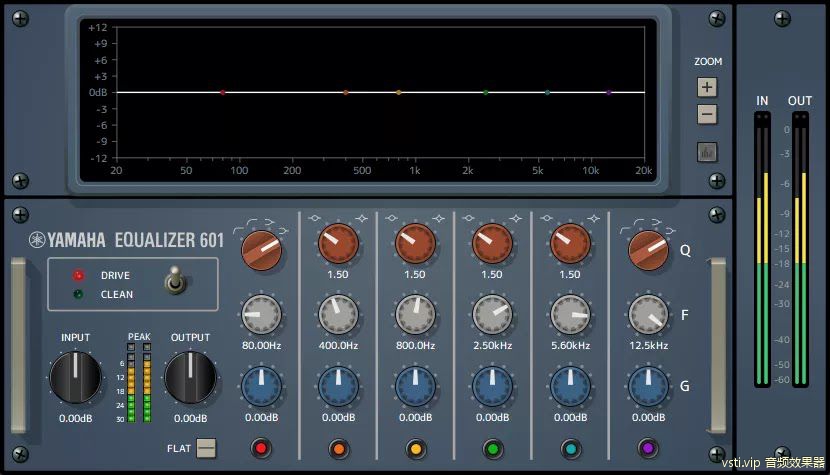Click the shelf-type icons above 12.5kHz band
The width and height of the screenshot is (830, 475).
648,226
